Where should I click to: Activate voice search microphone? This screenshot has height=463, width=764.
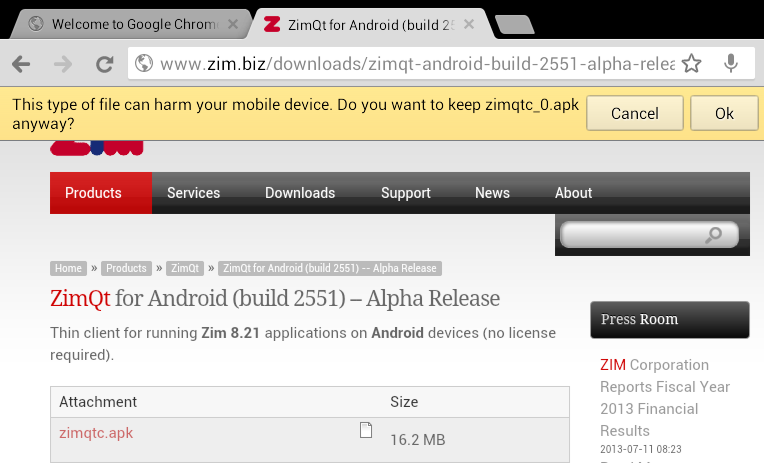coord(731,64)
